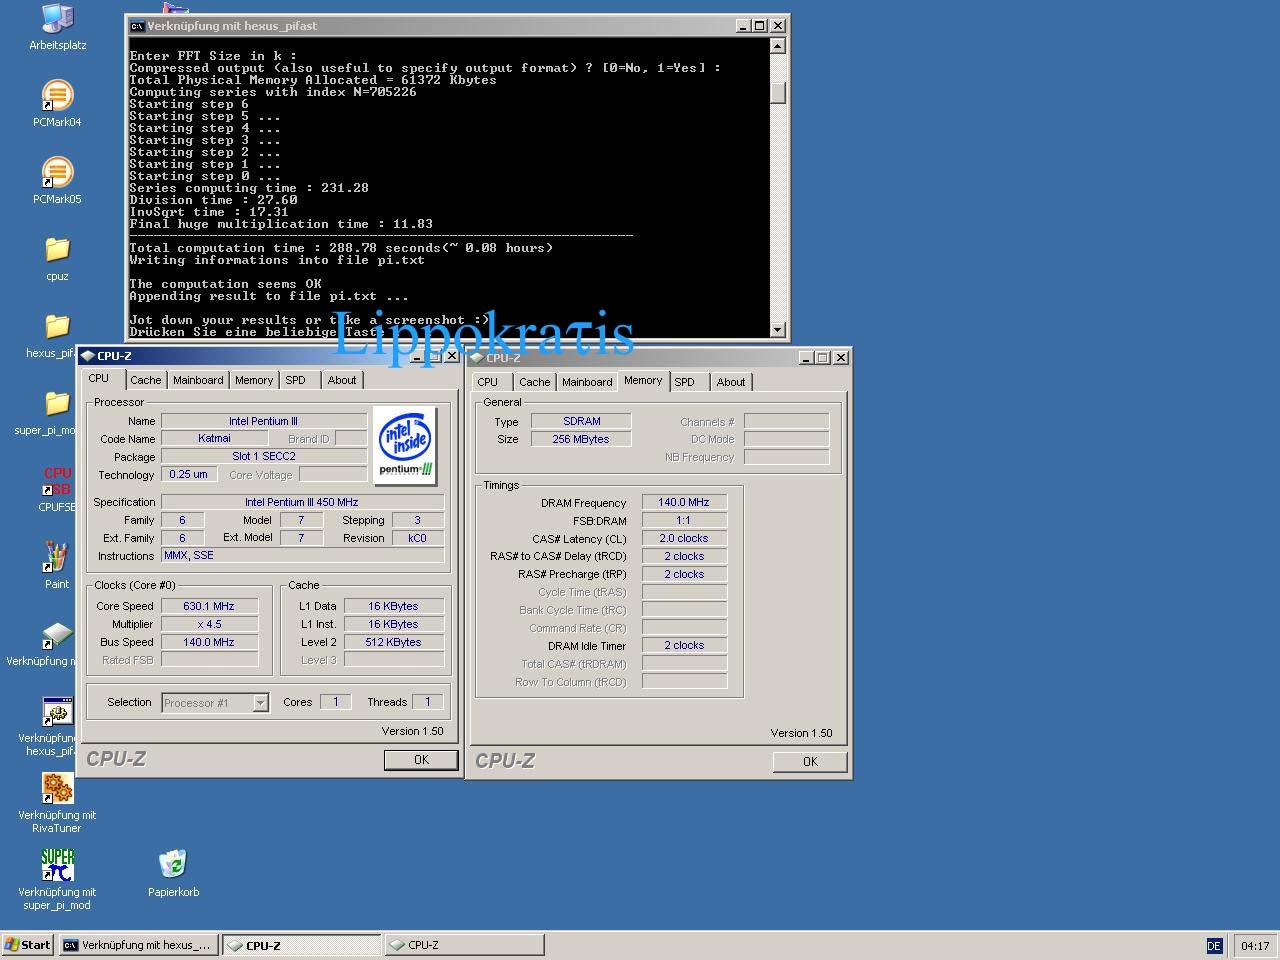
Task: Click Code Name value Katmai
Action: tap(215, 438)
